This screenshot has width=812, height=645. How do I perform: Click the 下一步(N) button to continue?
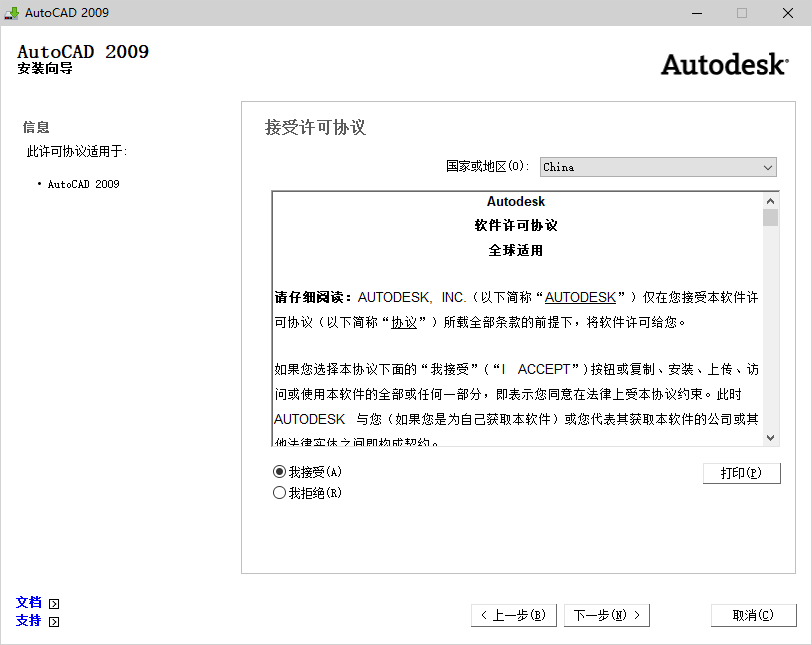click(x=606, y=615)
